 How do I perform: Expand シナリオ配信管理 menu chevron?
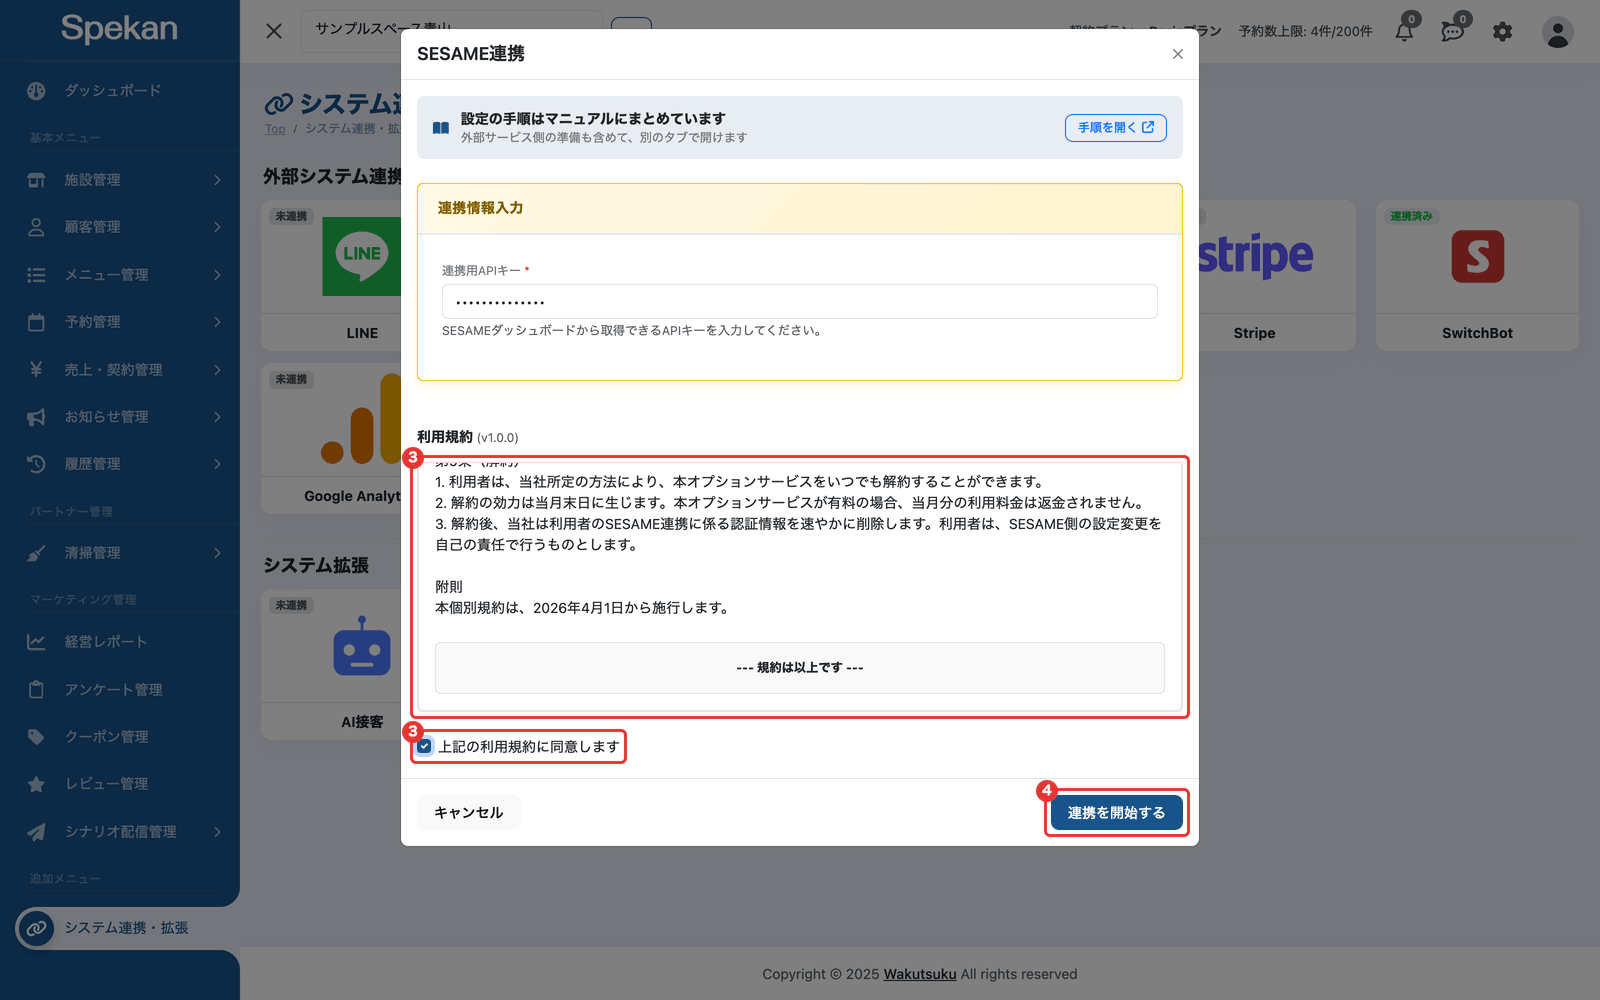(217, 832)
